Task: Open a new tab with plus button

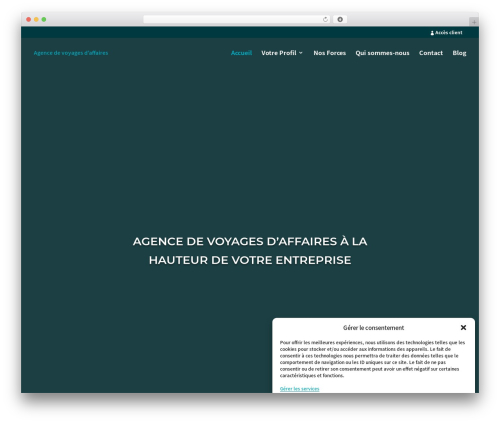Action: click(474, 22)
